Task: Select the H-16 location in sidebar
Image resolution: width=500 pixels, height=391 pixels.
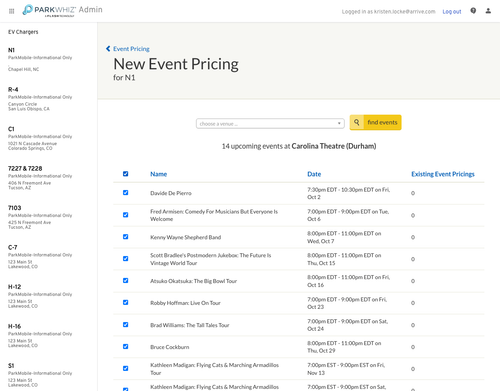Action: pyautogui.click(x=40, y=335)
